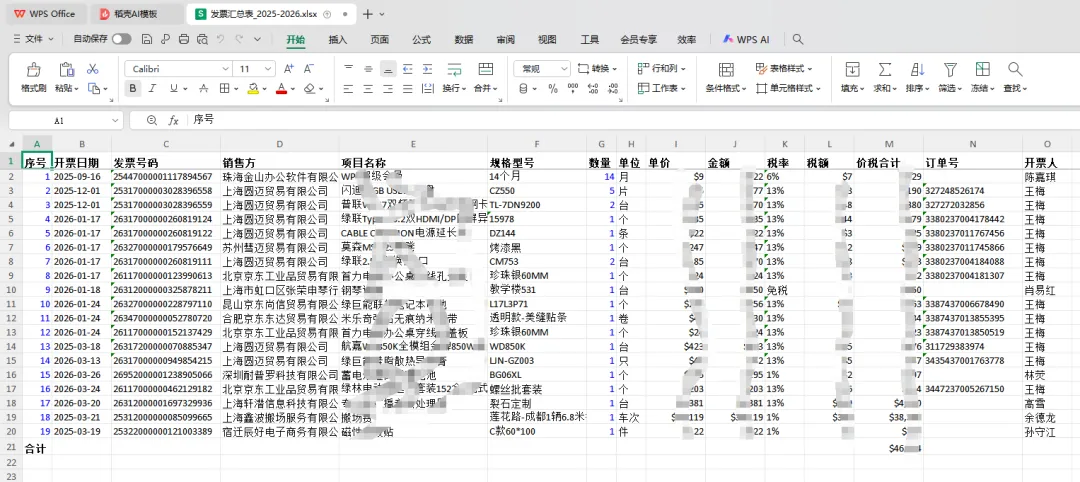Click the Sum (求和) sigma icon
This screenshot has width=1080, height=482.
[885, 70]
